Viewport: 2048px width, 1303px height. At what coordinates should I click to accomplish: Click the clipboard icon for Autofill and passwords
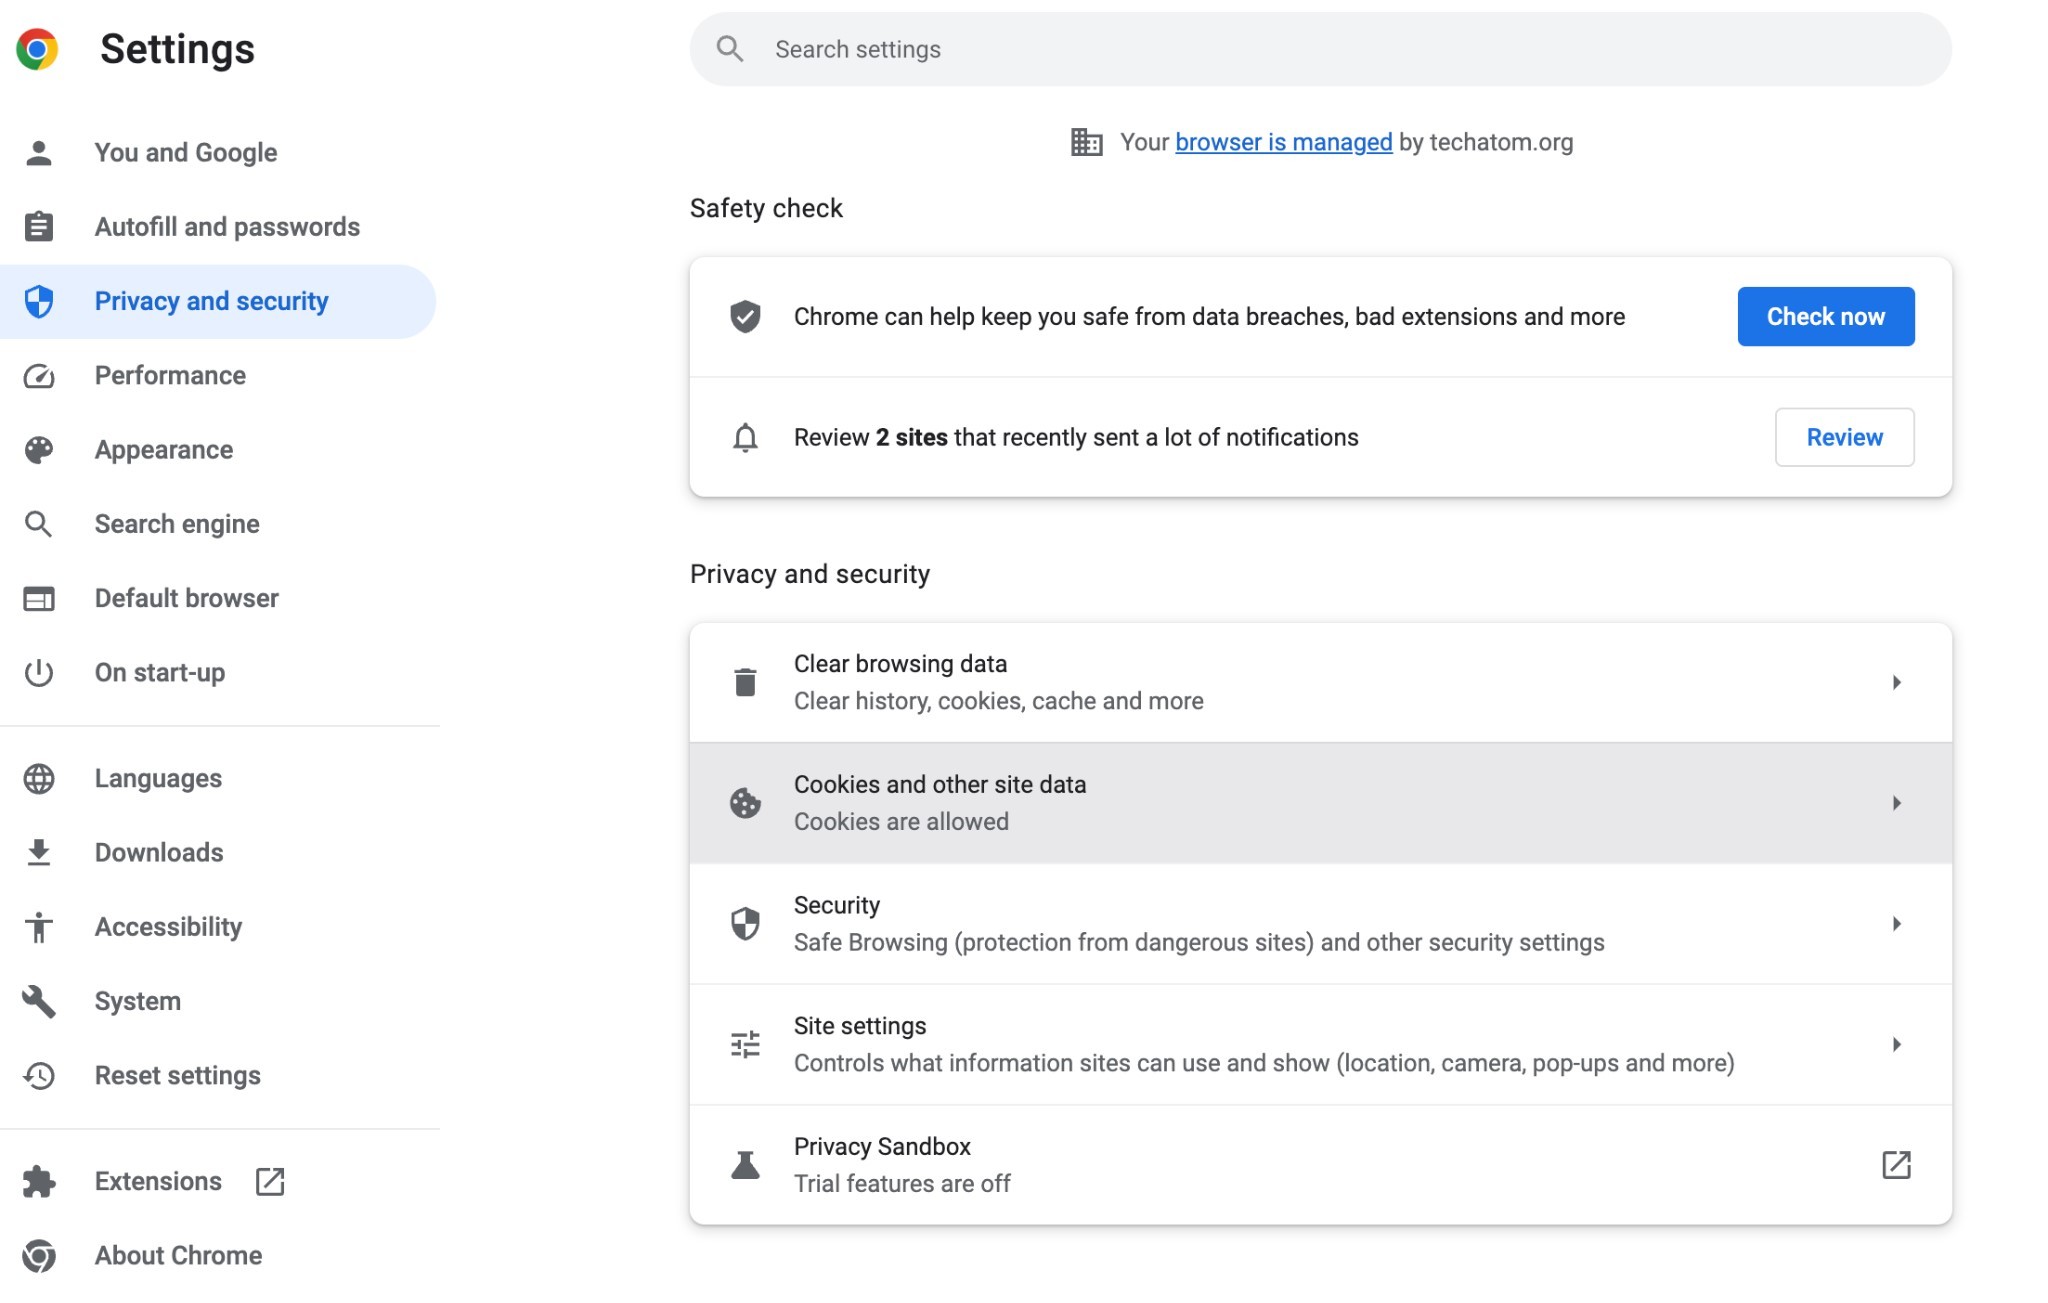(39, 227)
